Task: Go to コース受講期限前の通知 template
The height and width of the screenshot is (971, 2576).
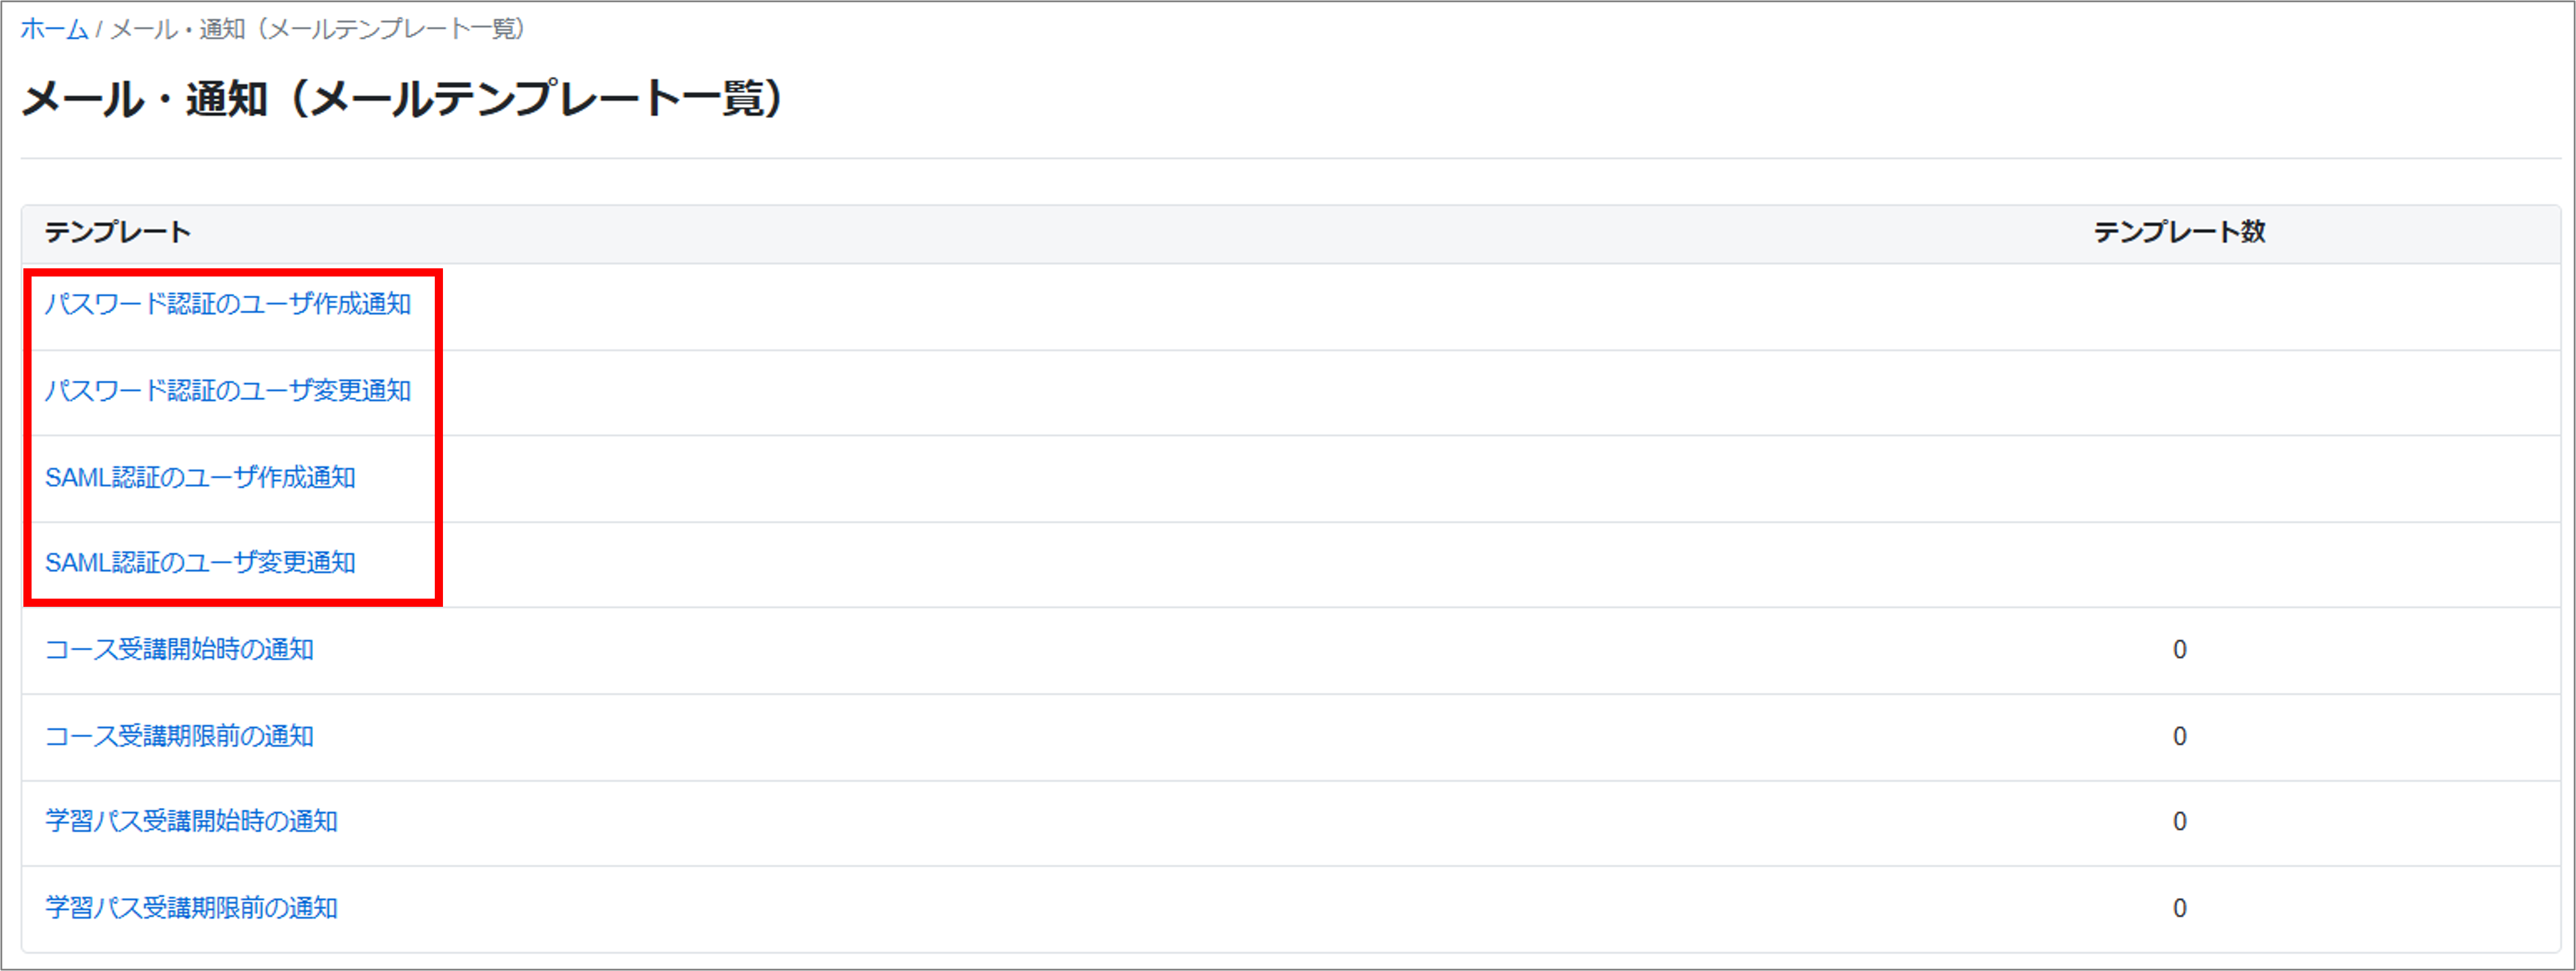Action: [180, 736]
